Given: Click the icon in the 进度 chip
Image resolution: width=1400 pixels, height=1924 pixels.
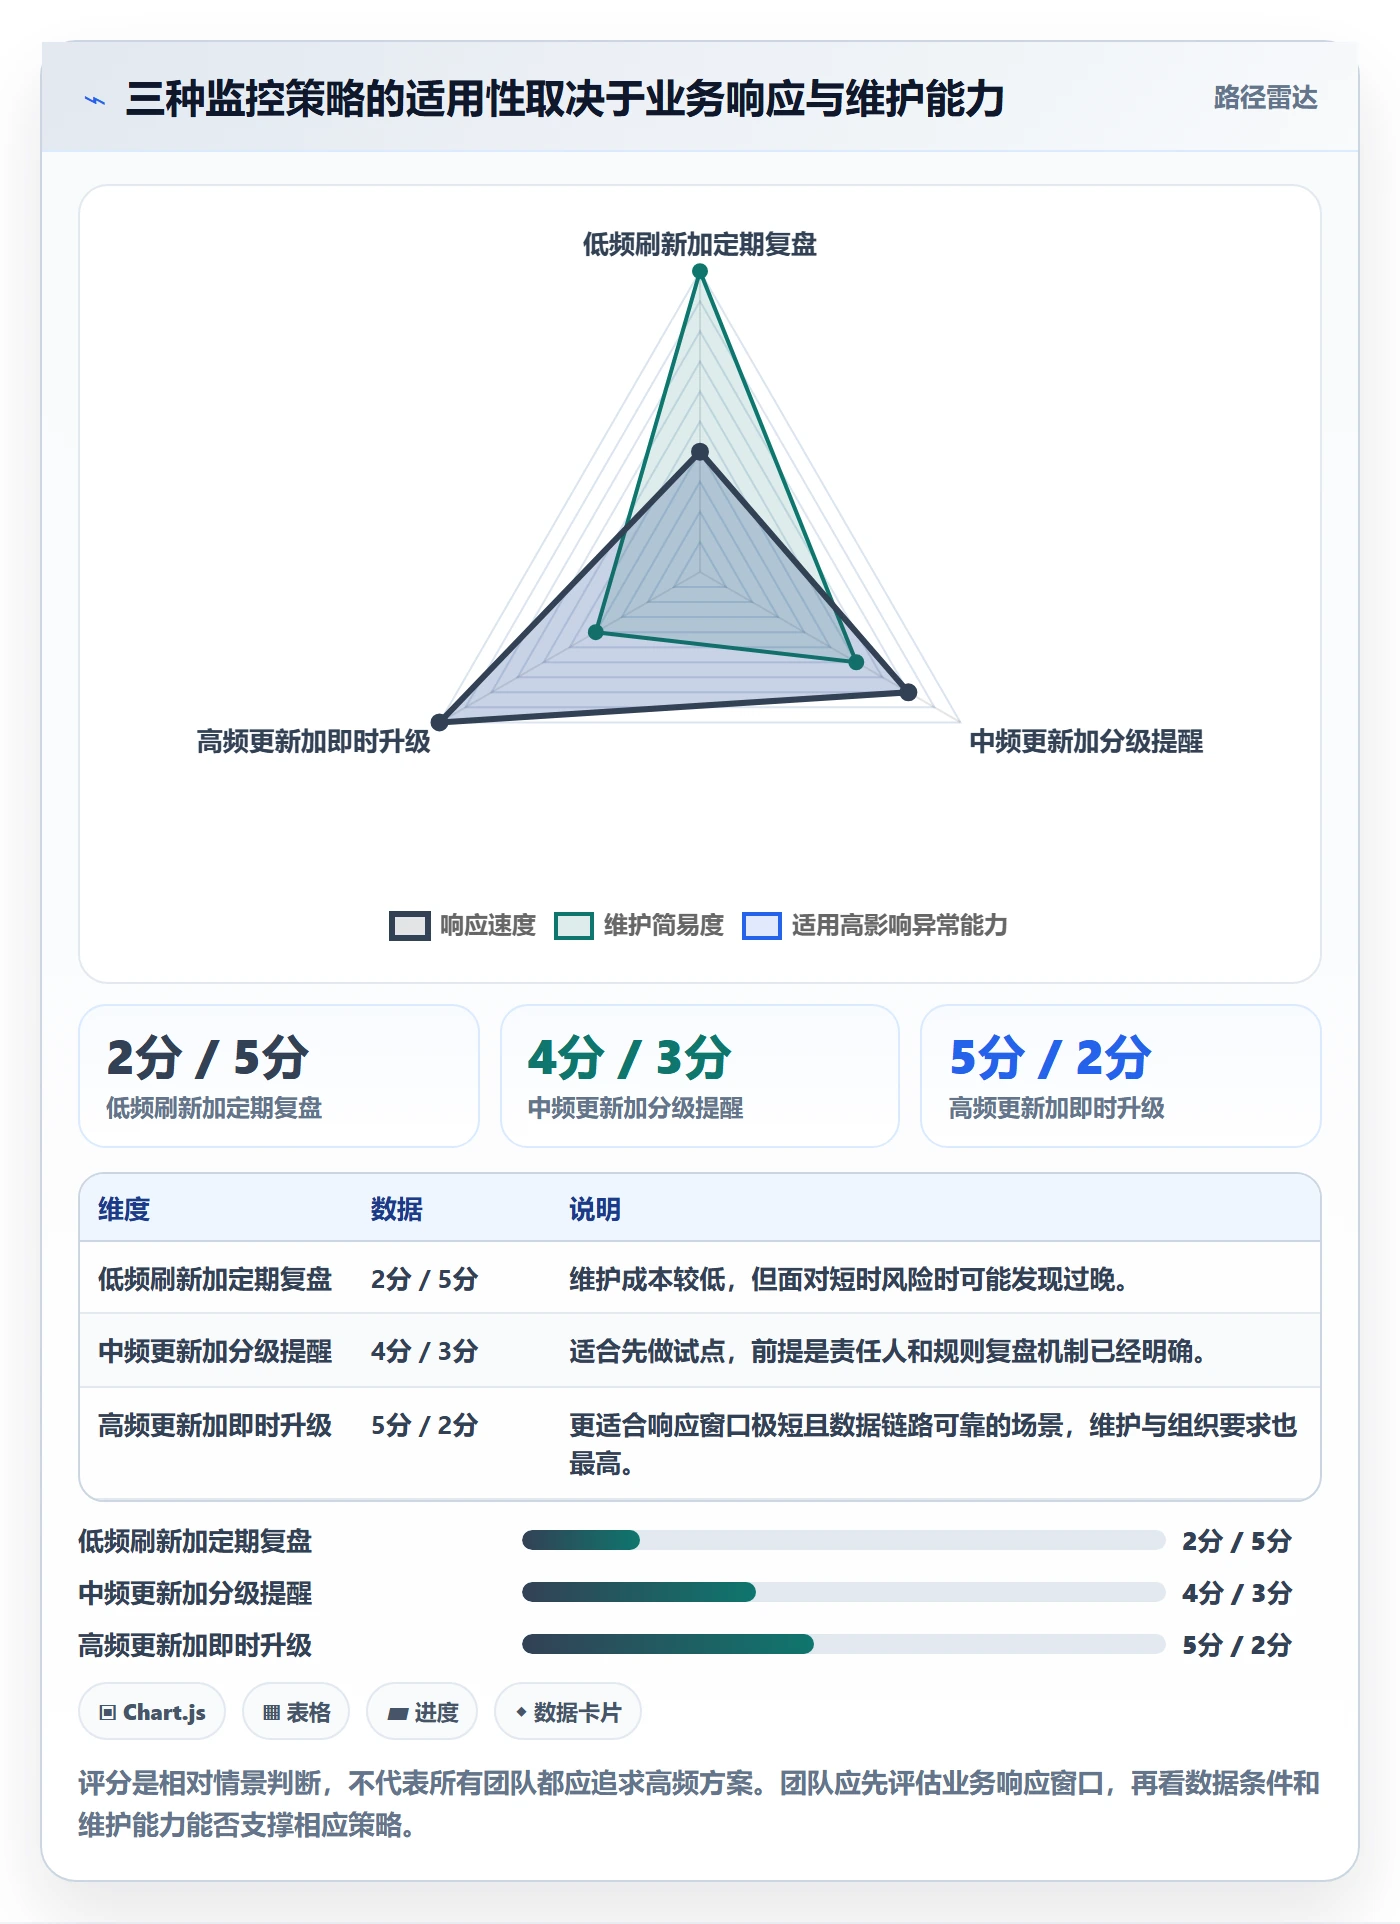Looking at the screenshot, I should 397,1714.
